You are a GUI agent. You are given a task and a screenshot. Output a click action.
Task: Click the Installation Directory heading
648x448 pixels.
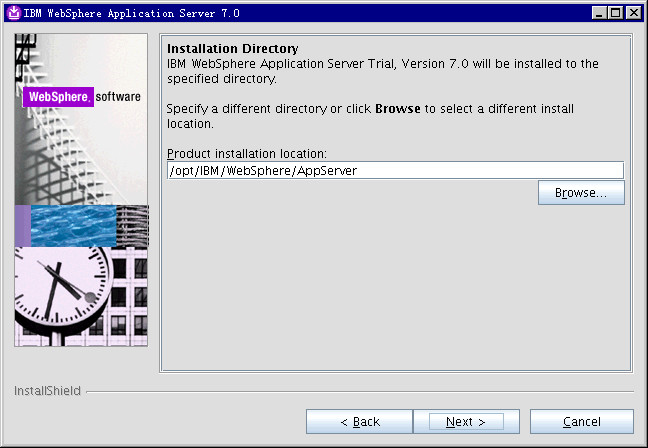pos(232,48)
